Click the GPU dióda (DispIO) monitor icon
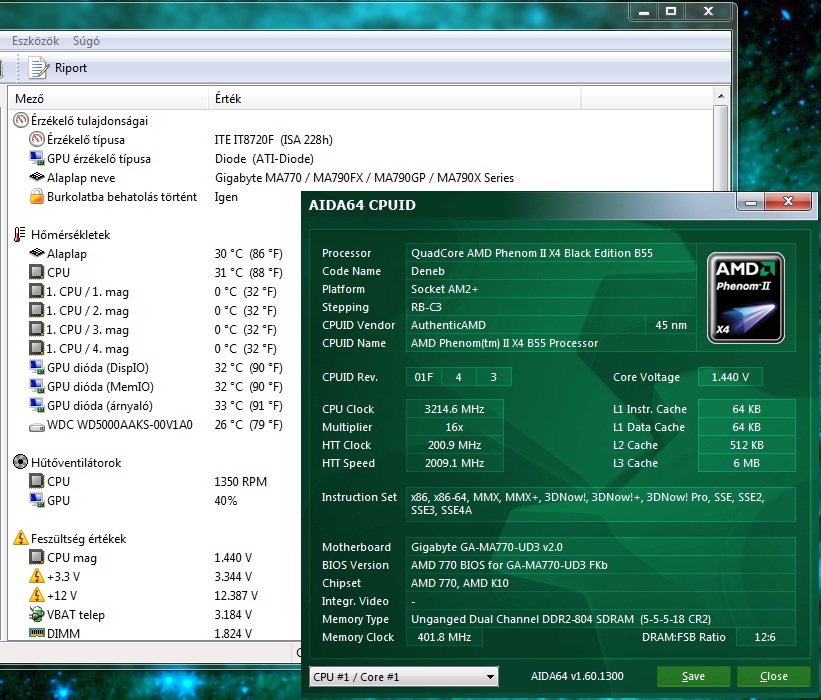Image resolution: width=821 pixels, height=700 pixels. 37,367
